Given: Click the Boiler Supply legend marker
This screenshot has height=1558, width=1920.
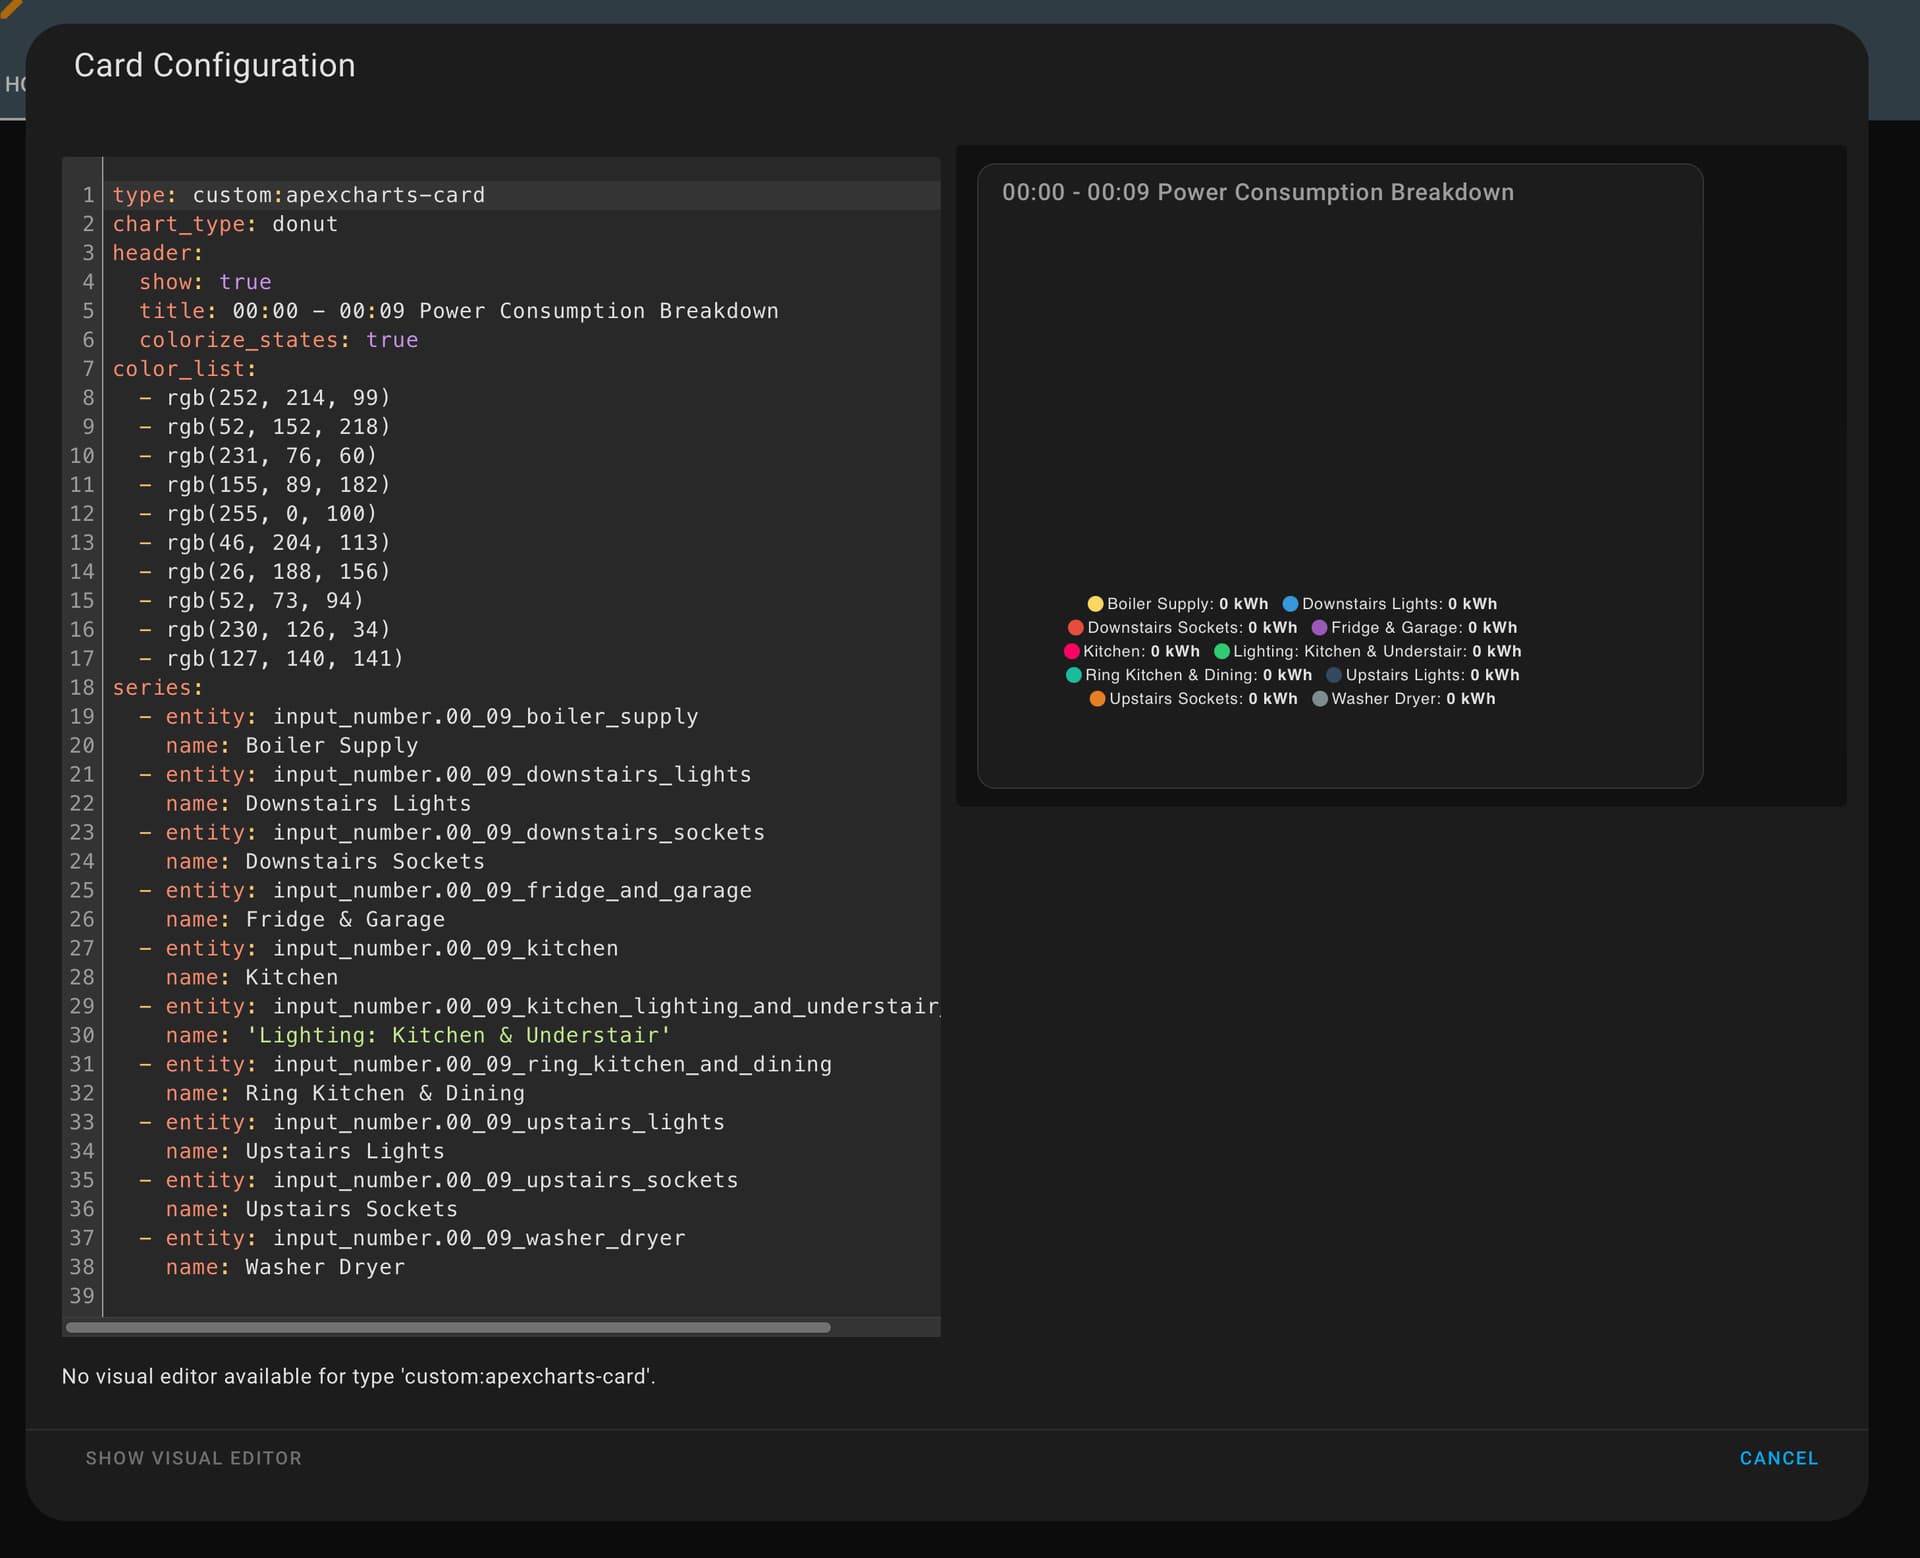Looking at the screenshot, I should (1097, 604).
